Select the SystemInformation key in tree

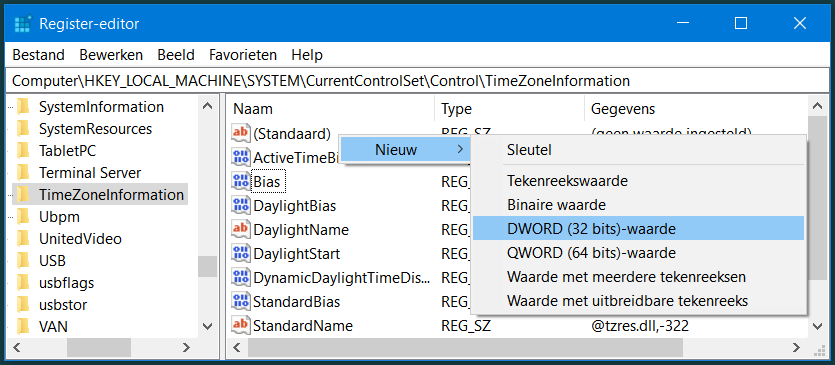[x=101, y=107]
